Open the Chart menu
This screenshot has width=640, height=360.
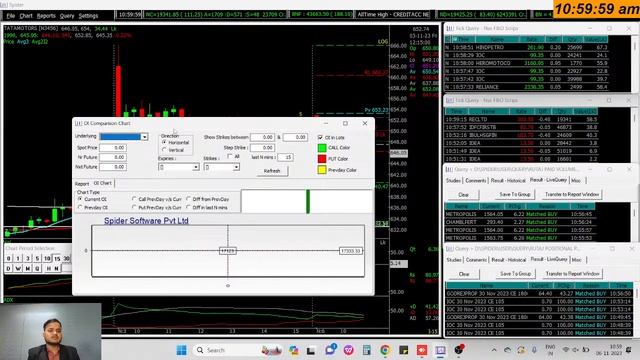pos(26,16)
